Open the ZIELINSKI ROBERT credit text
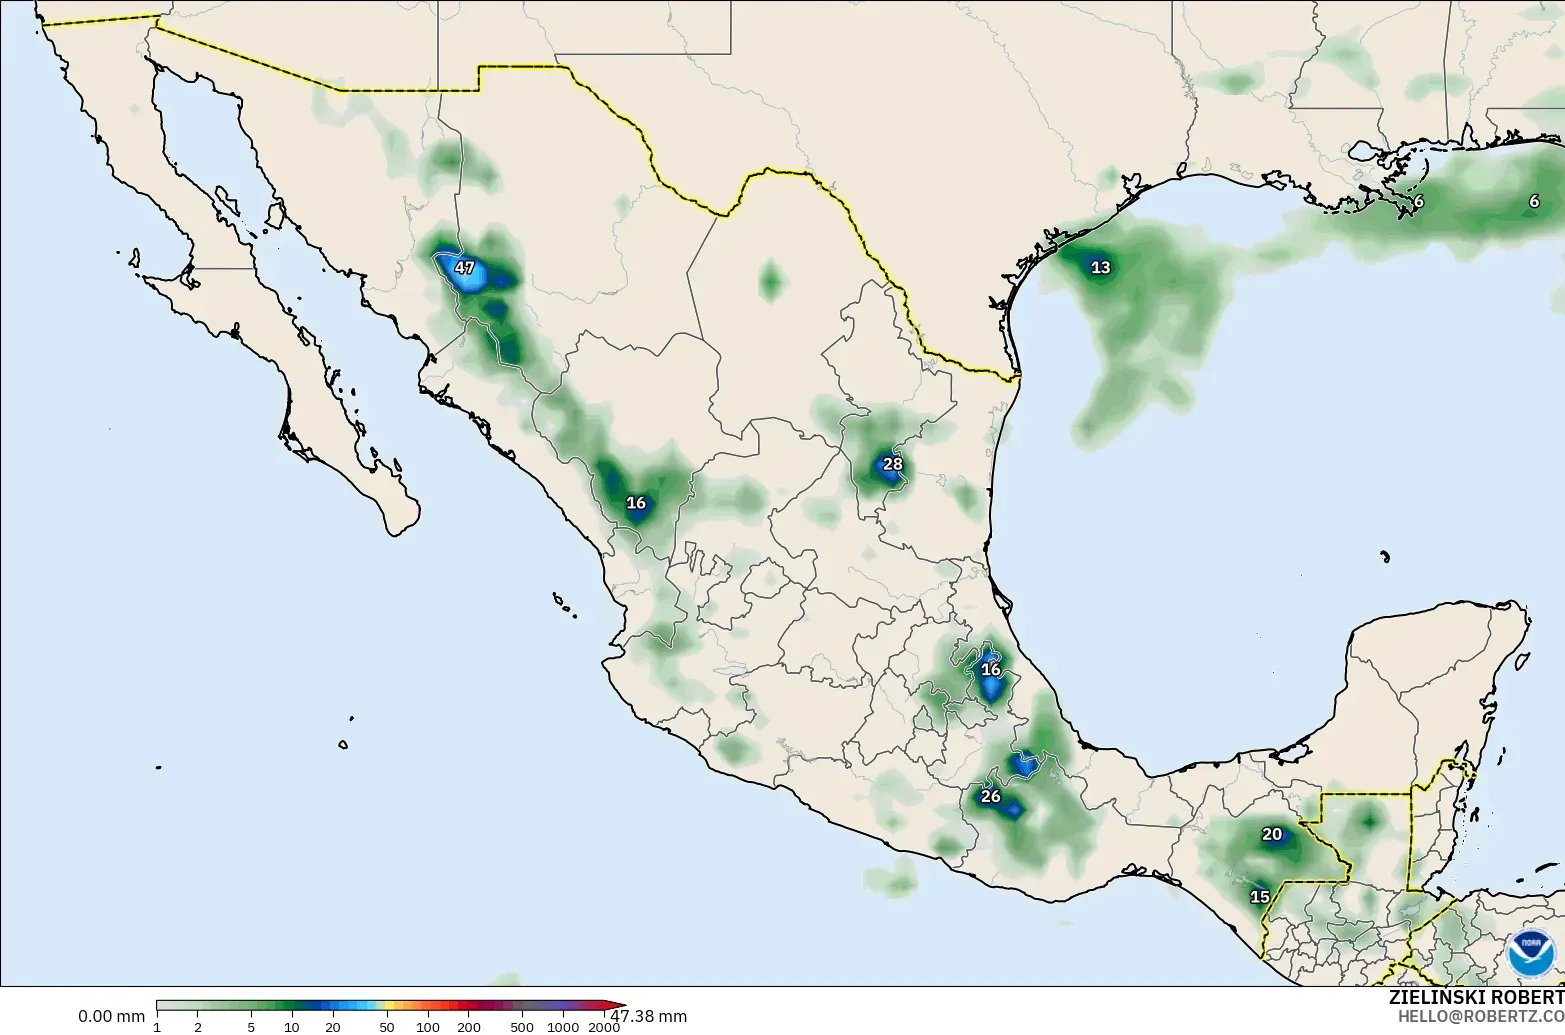 (1477, 998)
